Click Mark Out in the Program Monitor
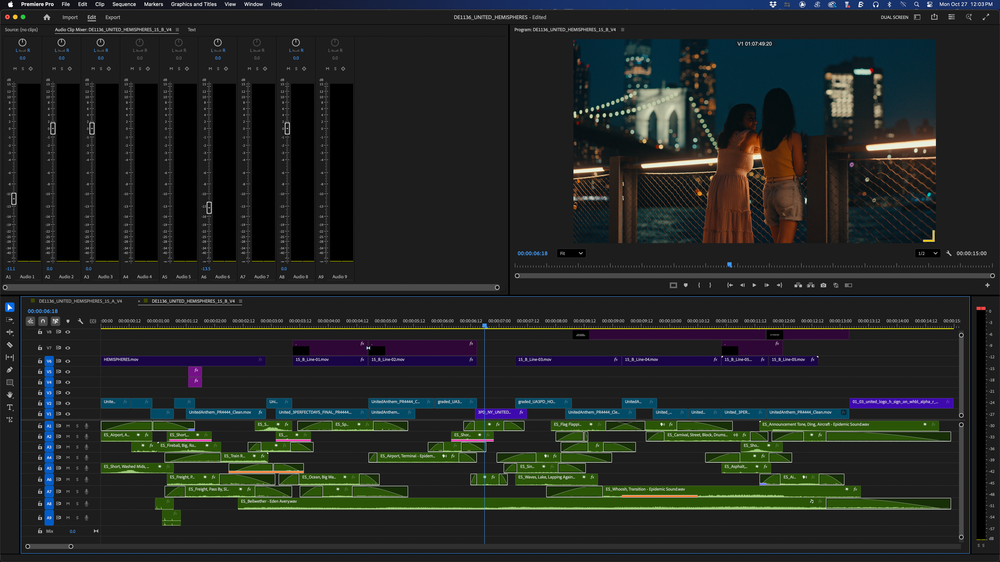The image size is (1000, 562). (x=710, y=285)
